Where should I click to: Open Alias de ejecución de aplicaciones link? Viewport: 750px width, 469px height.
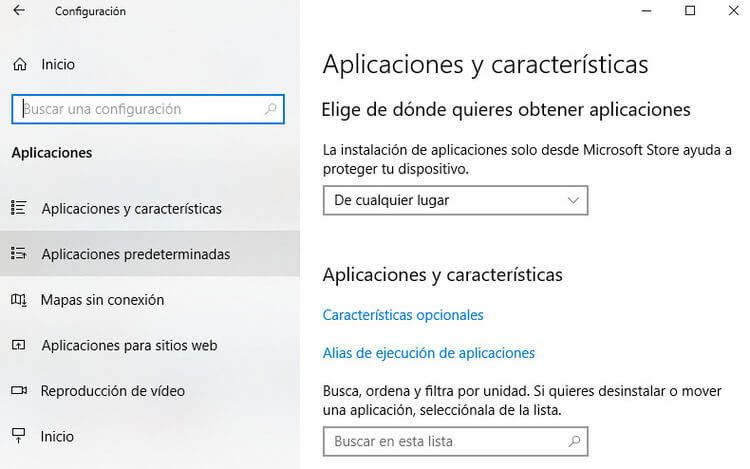(x=429, y=353)
